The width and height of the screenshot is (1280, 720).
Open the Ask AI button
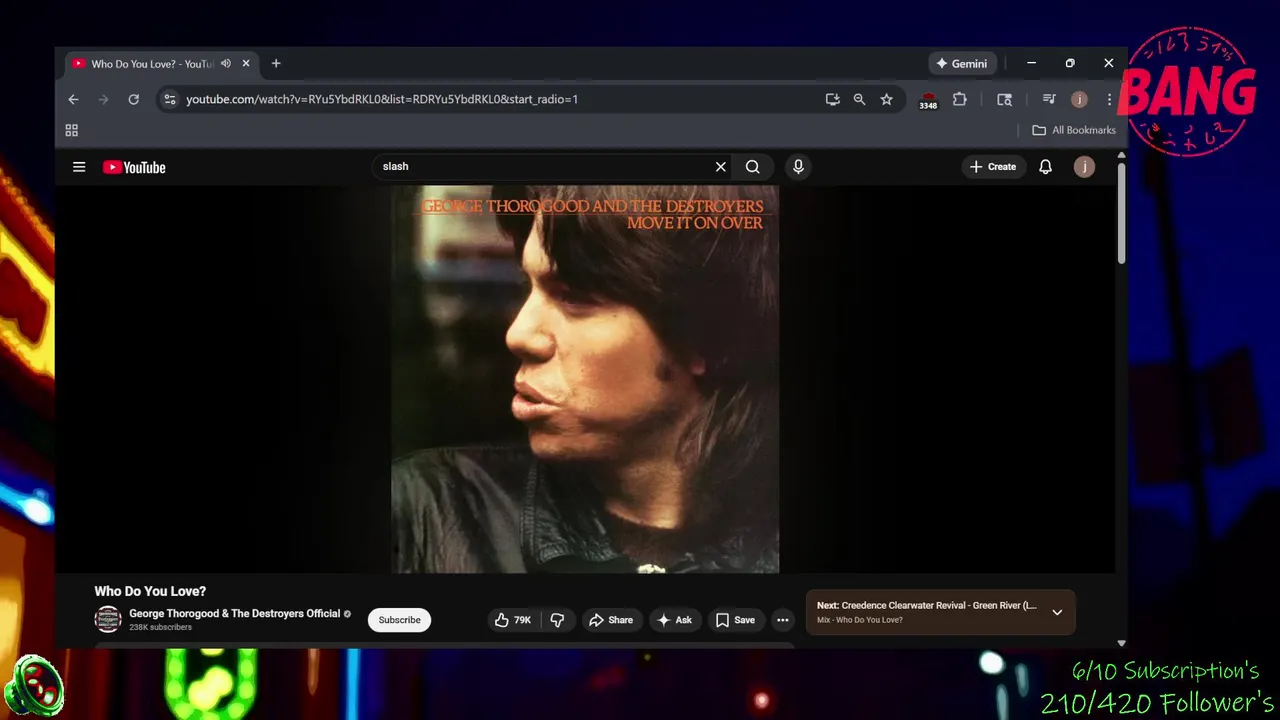point(674,620)
